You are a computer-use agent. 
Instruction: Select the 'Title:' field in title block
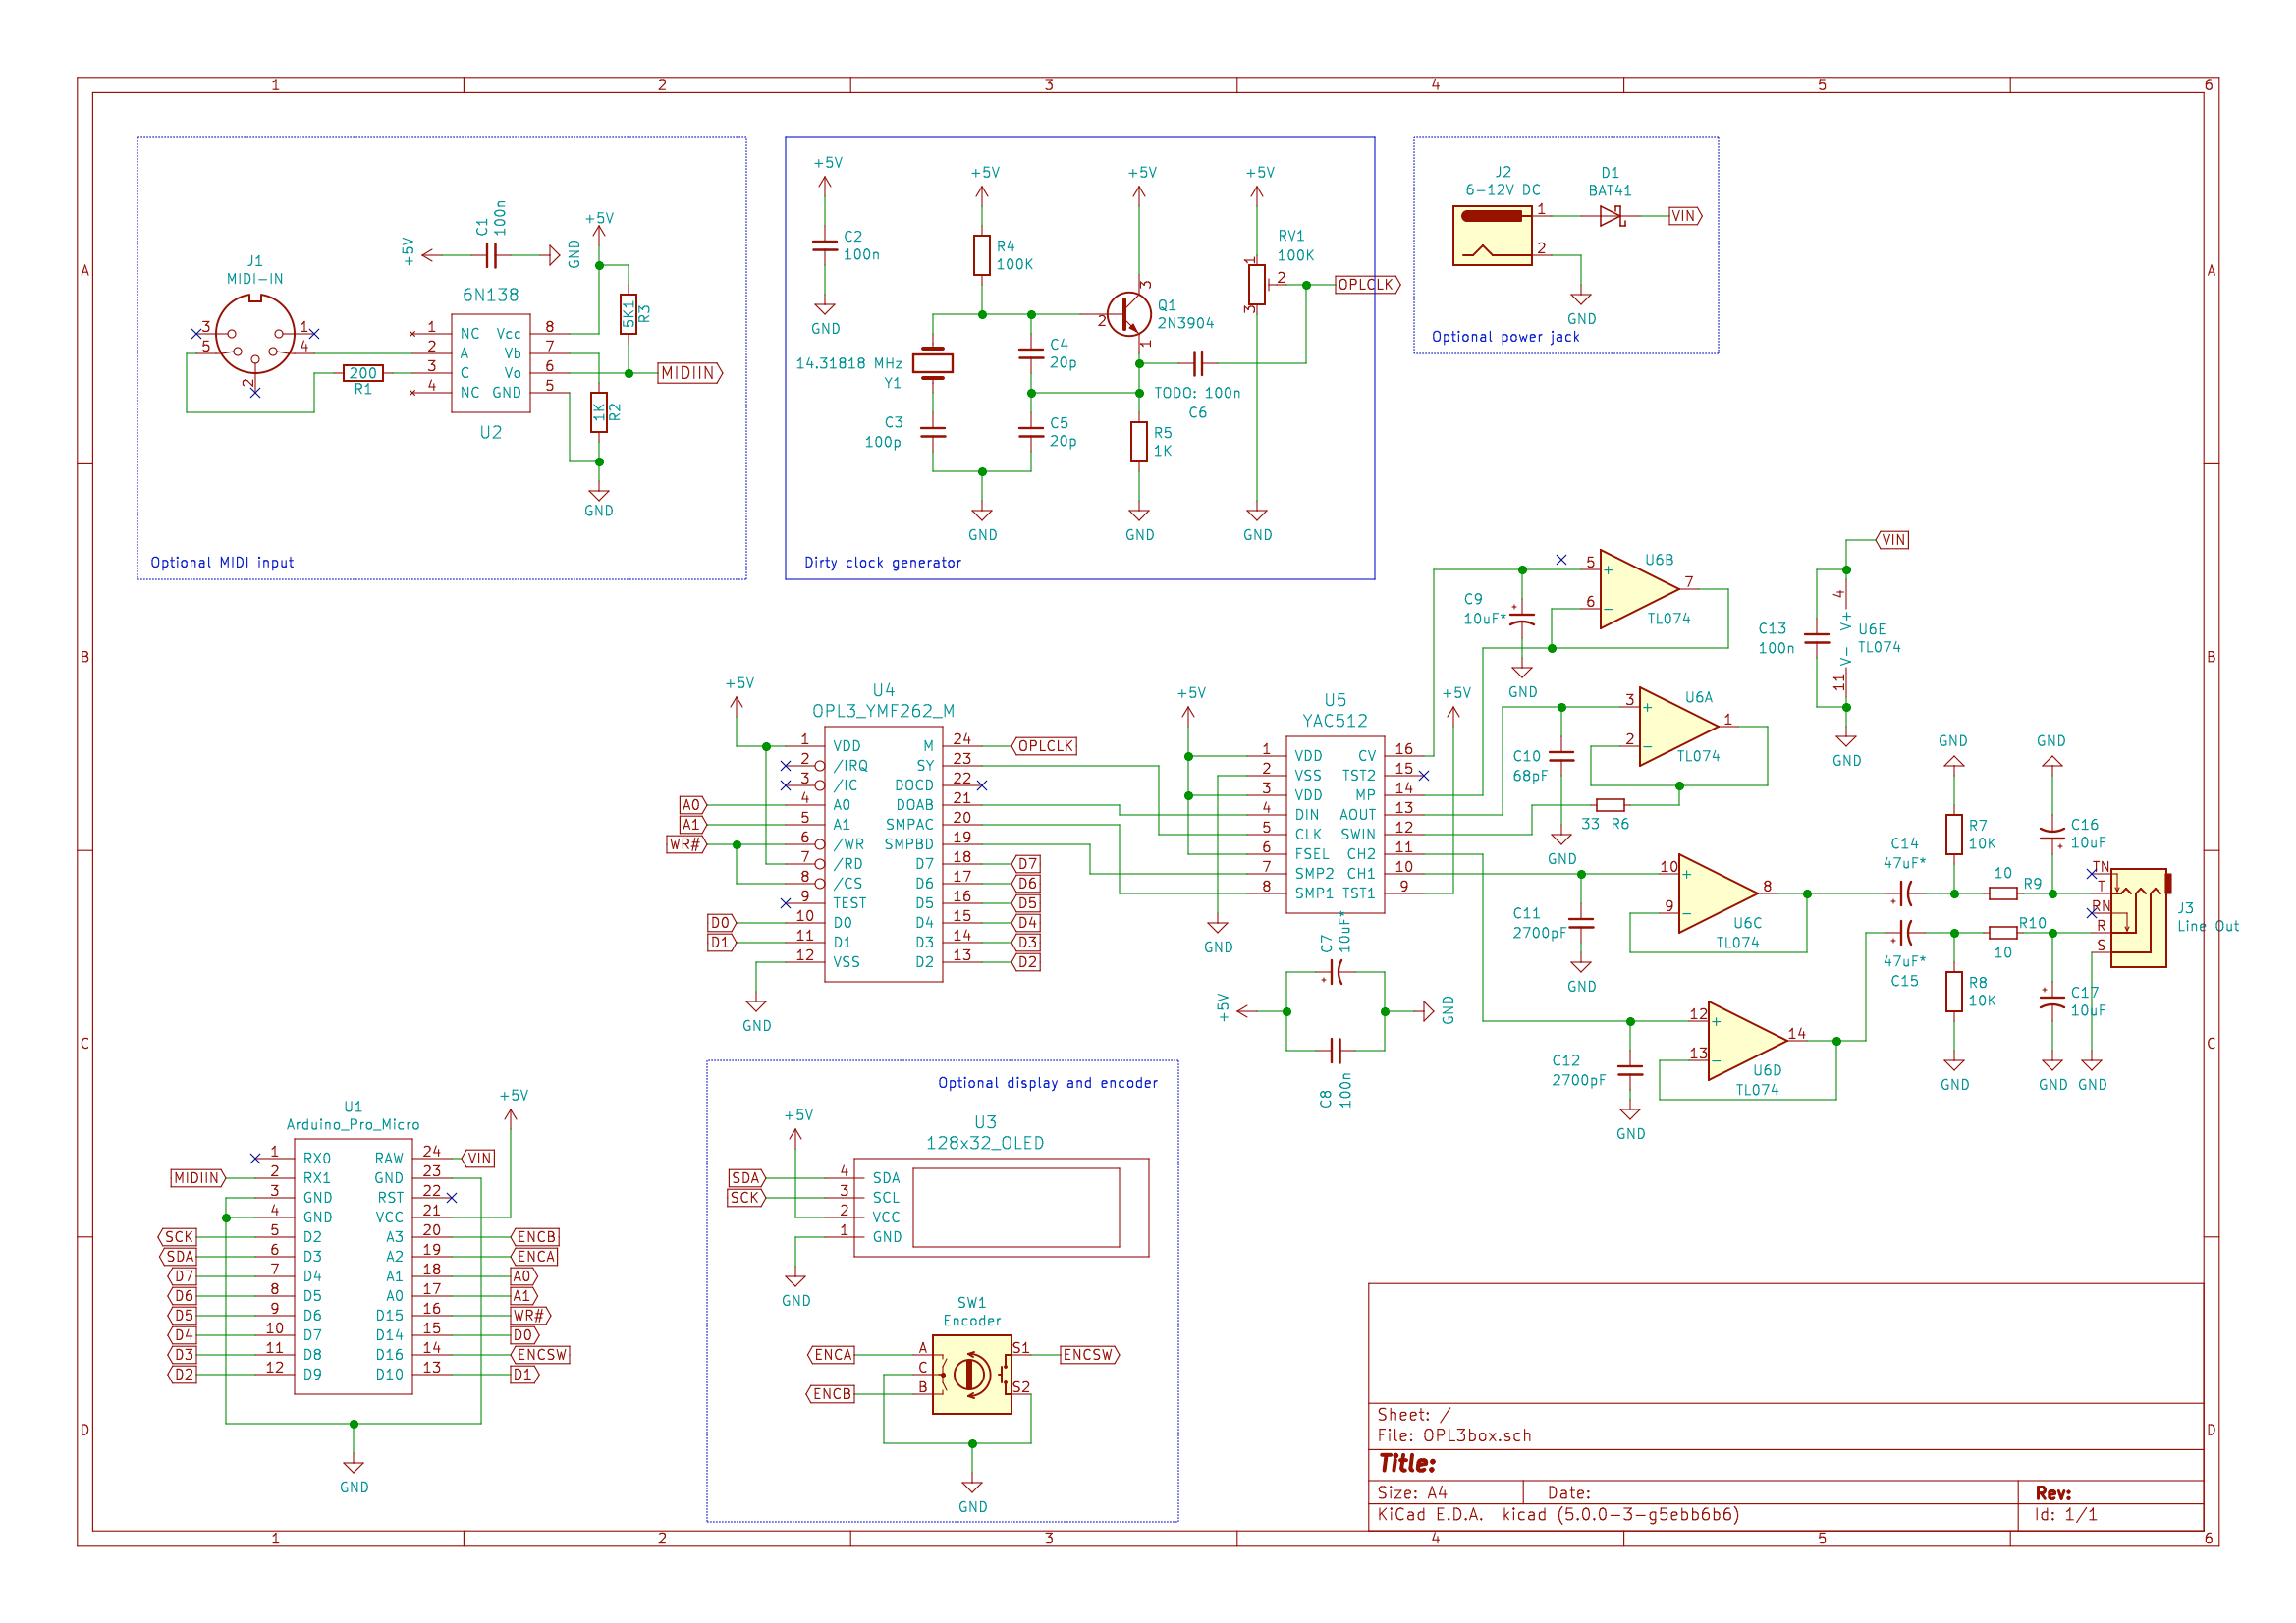[x=1407, y=1464]
